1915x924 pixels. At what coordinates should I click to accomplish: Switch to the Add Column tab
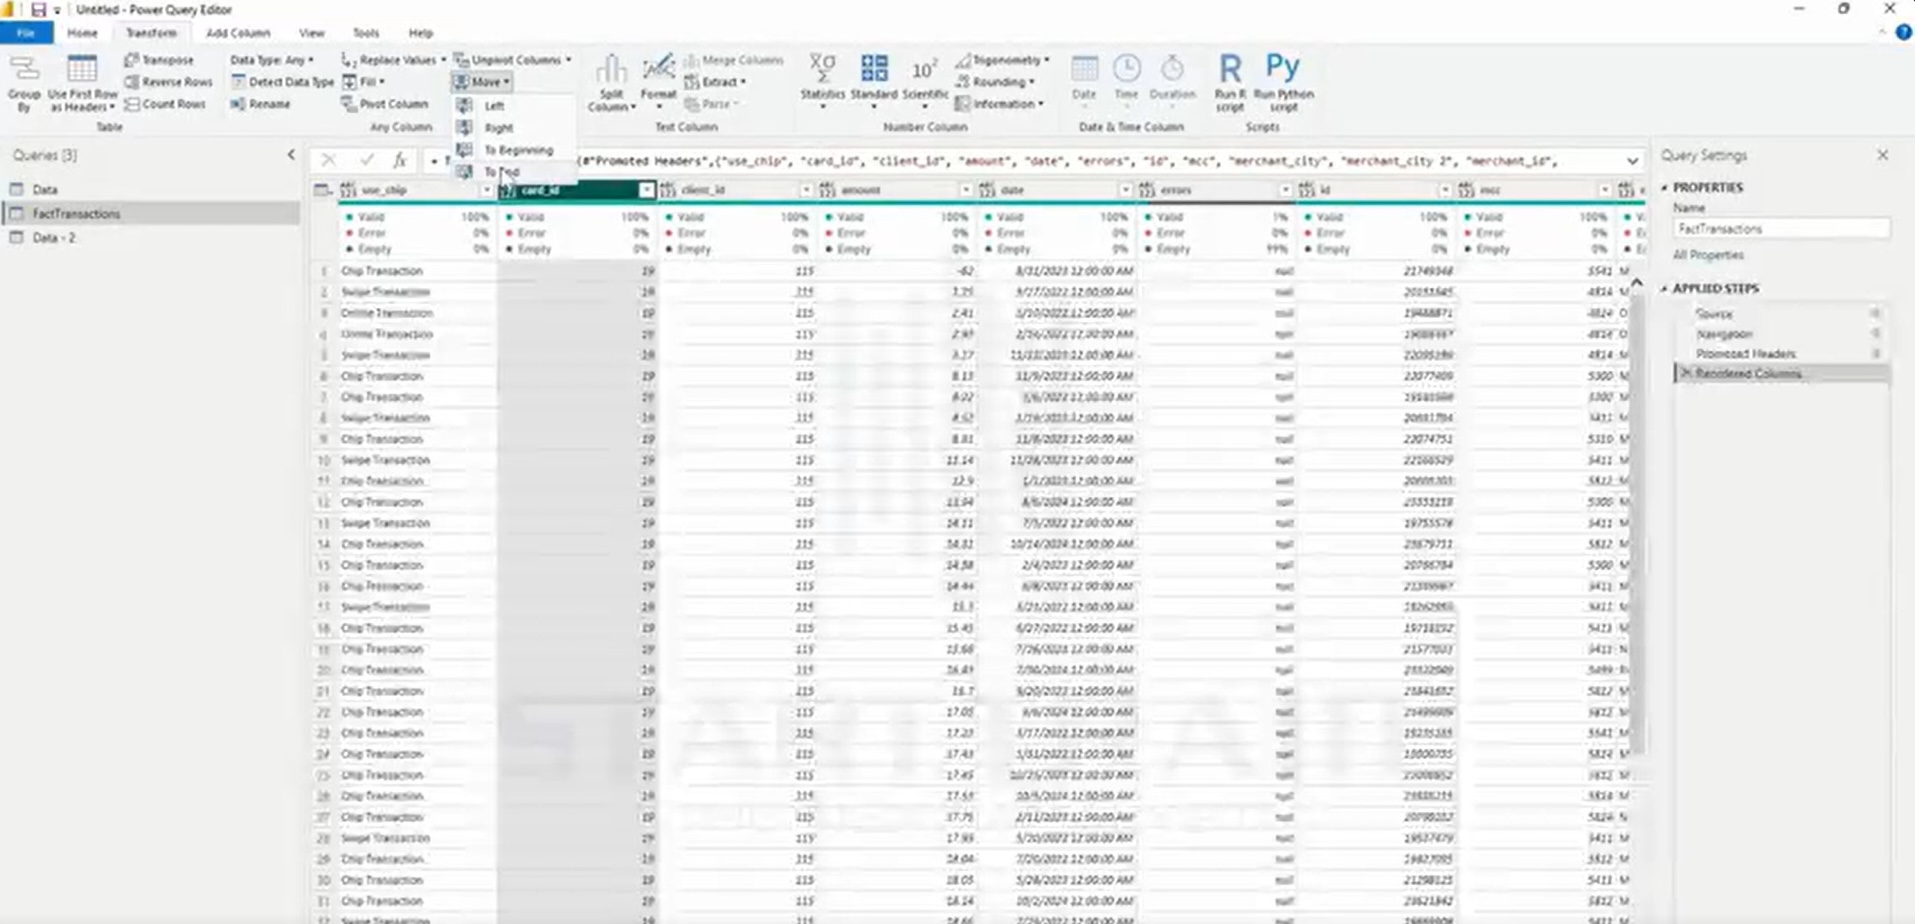tap(238, 33)
